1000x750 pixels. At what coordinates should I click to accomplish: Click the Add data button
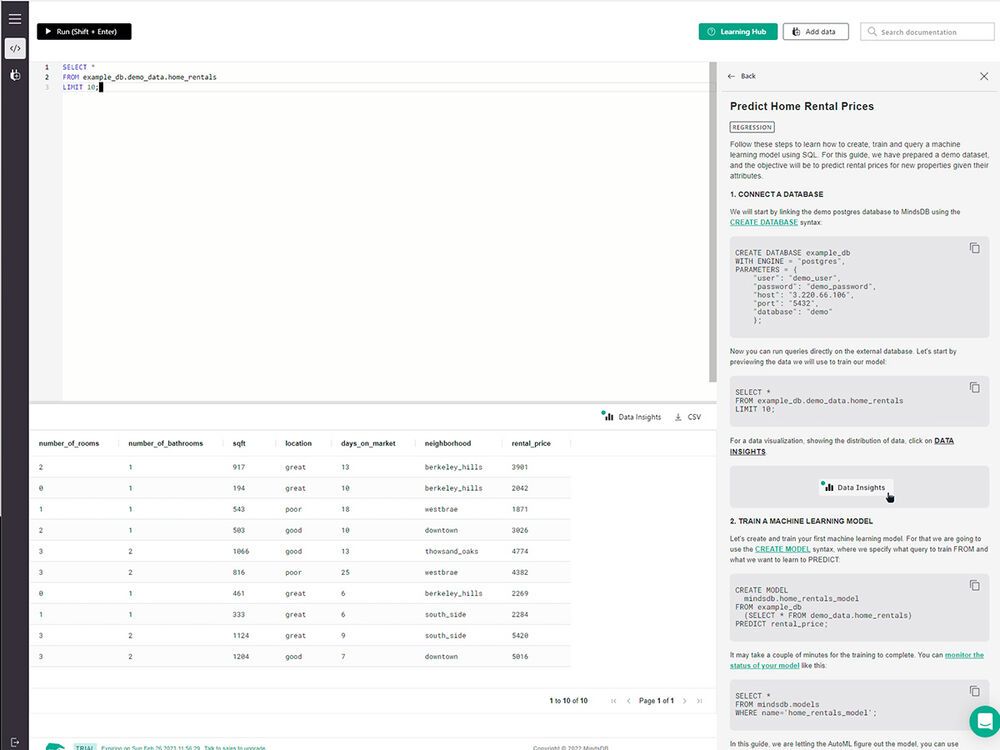(815, 31)
